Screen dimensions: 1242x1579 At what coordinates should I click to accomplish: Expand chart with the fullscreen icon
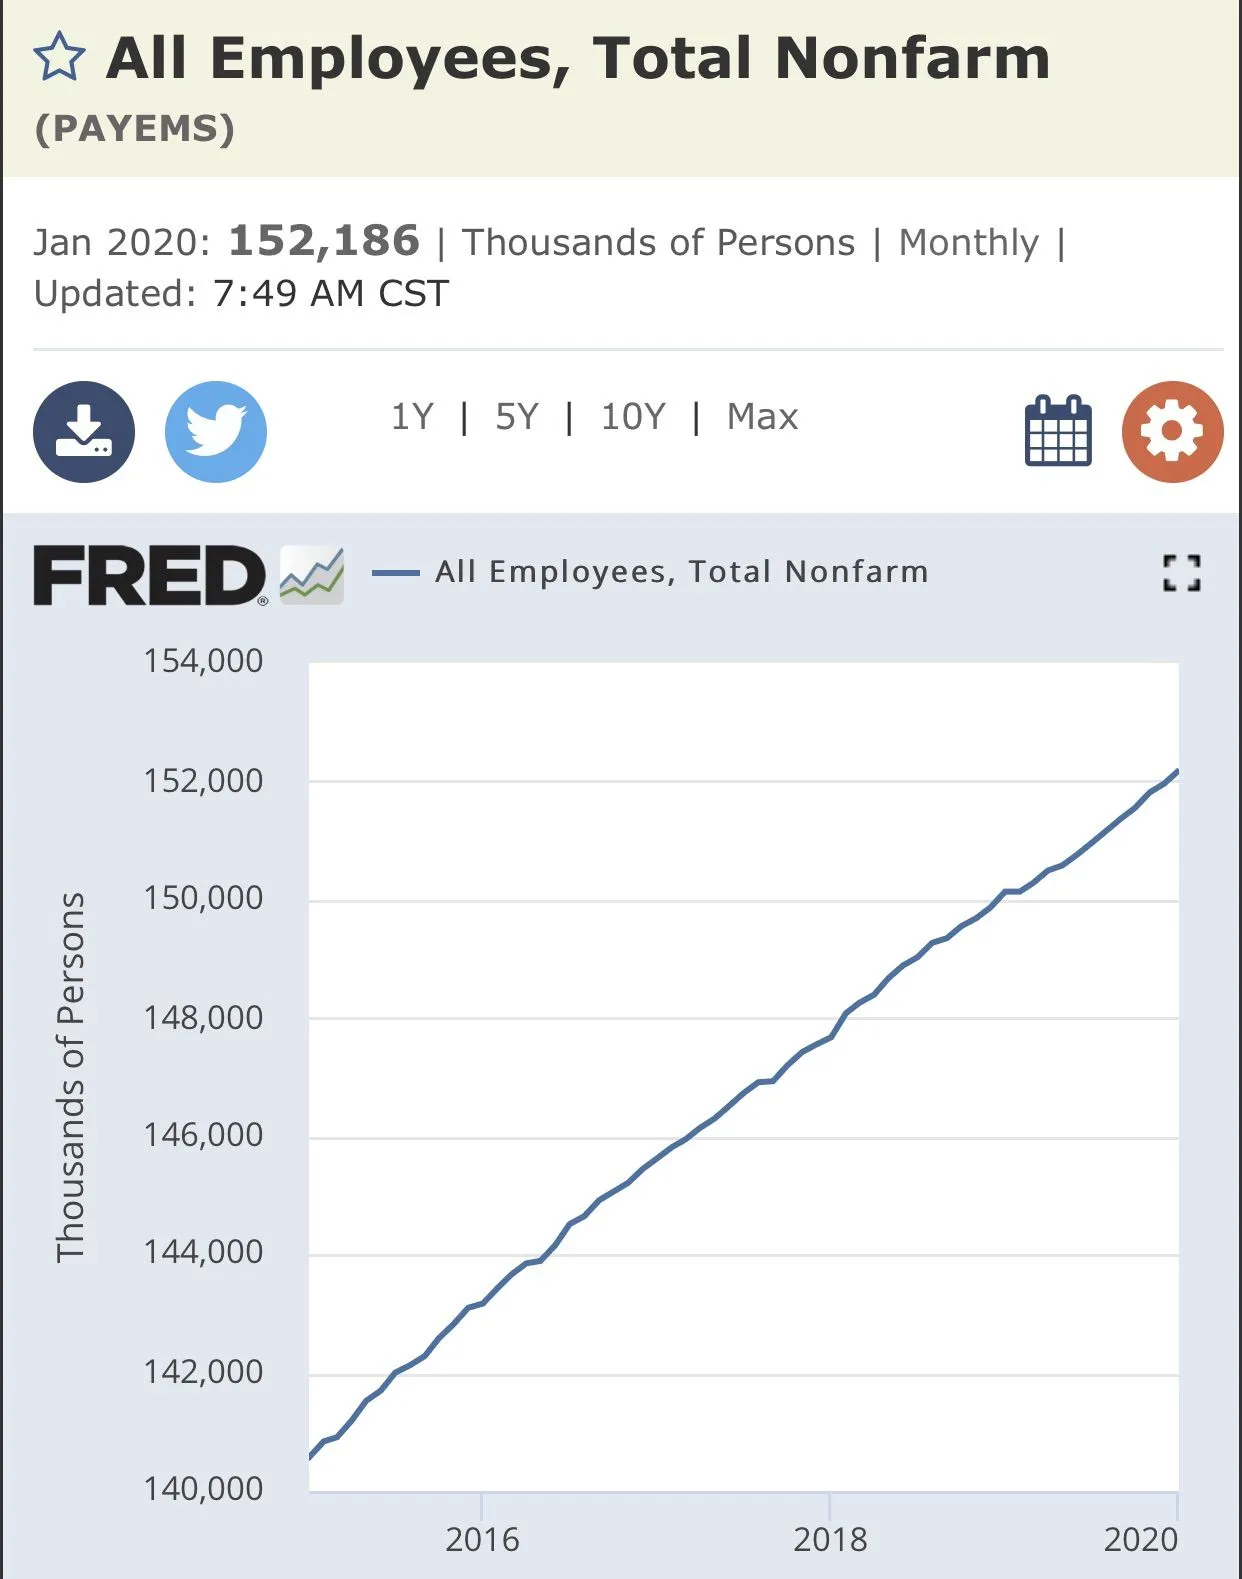1181,573
